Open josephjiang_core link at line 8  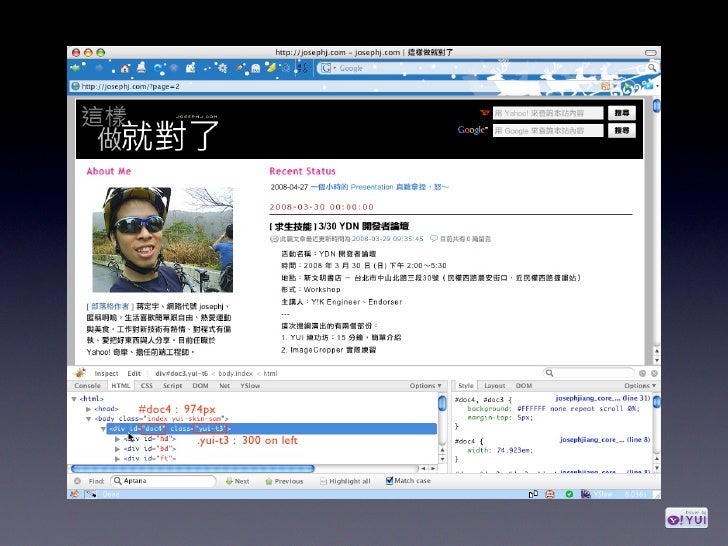pyautogui.click(x=605, y=439)
